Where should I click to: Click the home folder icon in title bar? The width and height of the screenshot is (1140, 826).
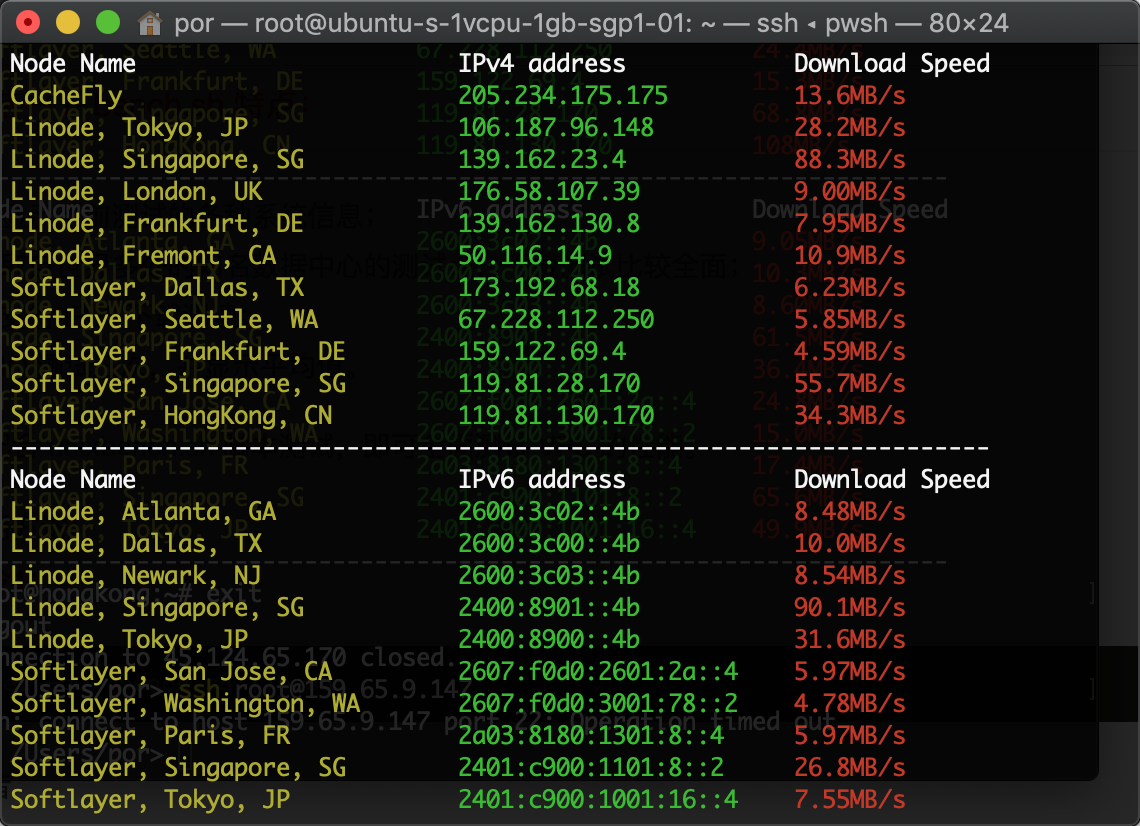[150, 23]
